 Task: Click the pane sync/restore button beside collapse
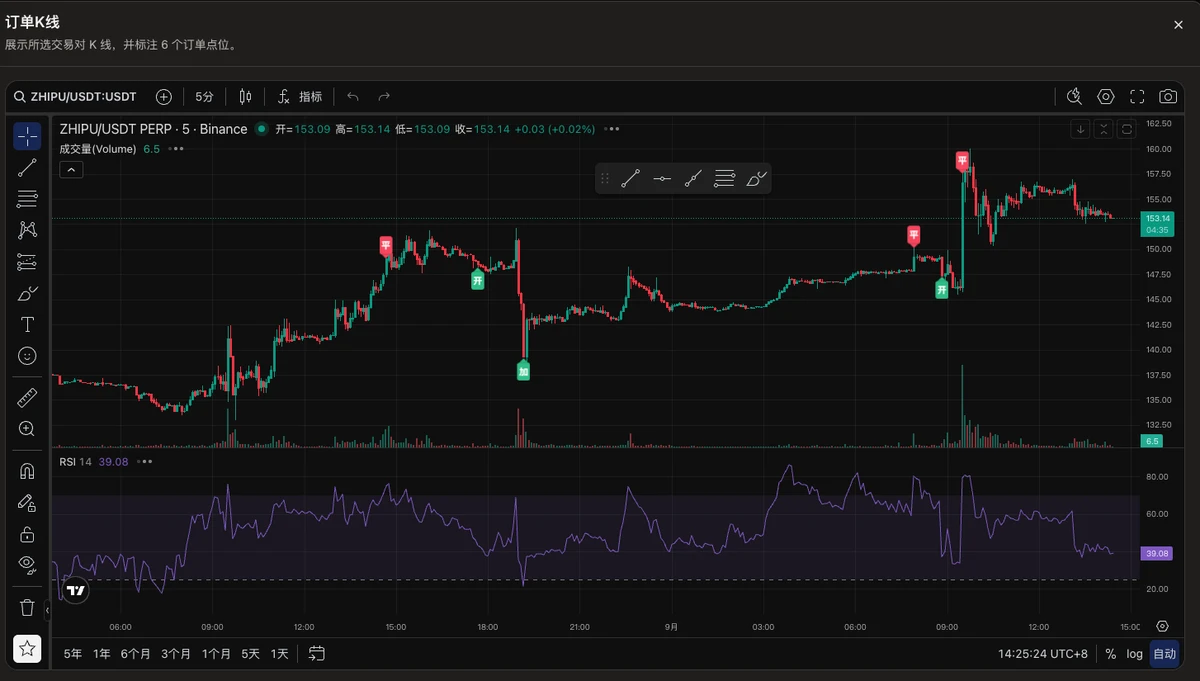(x=1126, y=129)
